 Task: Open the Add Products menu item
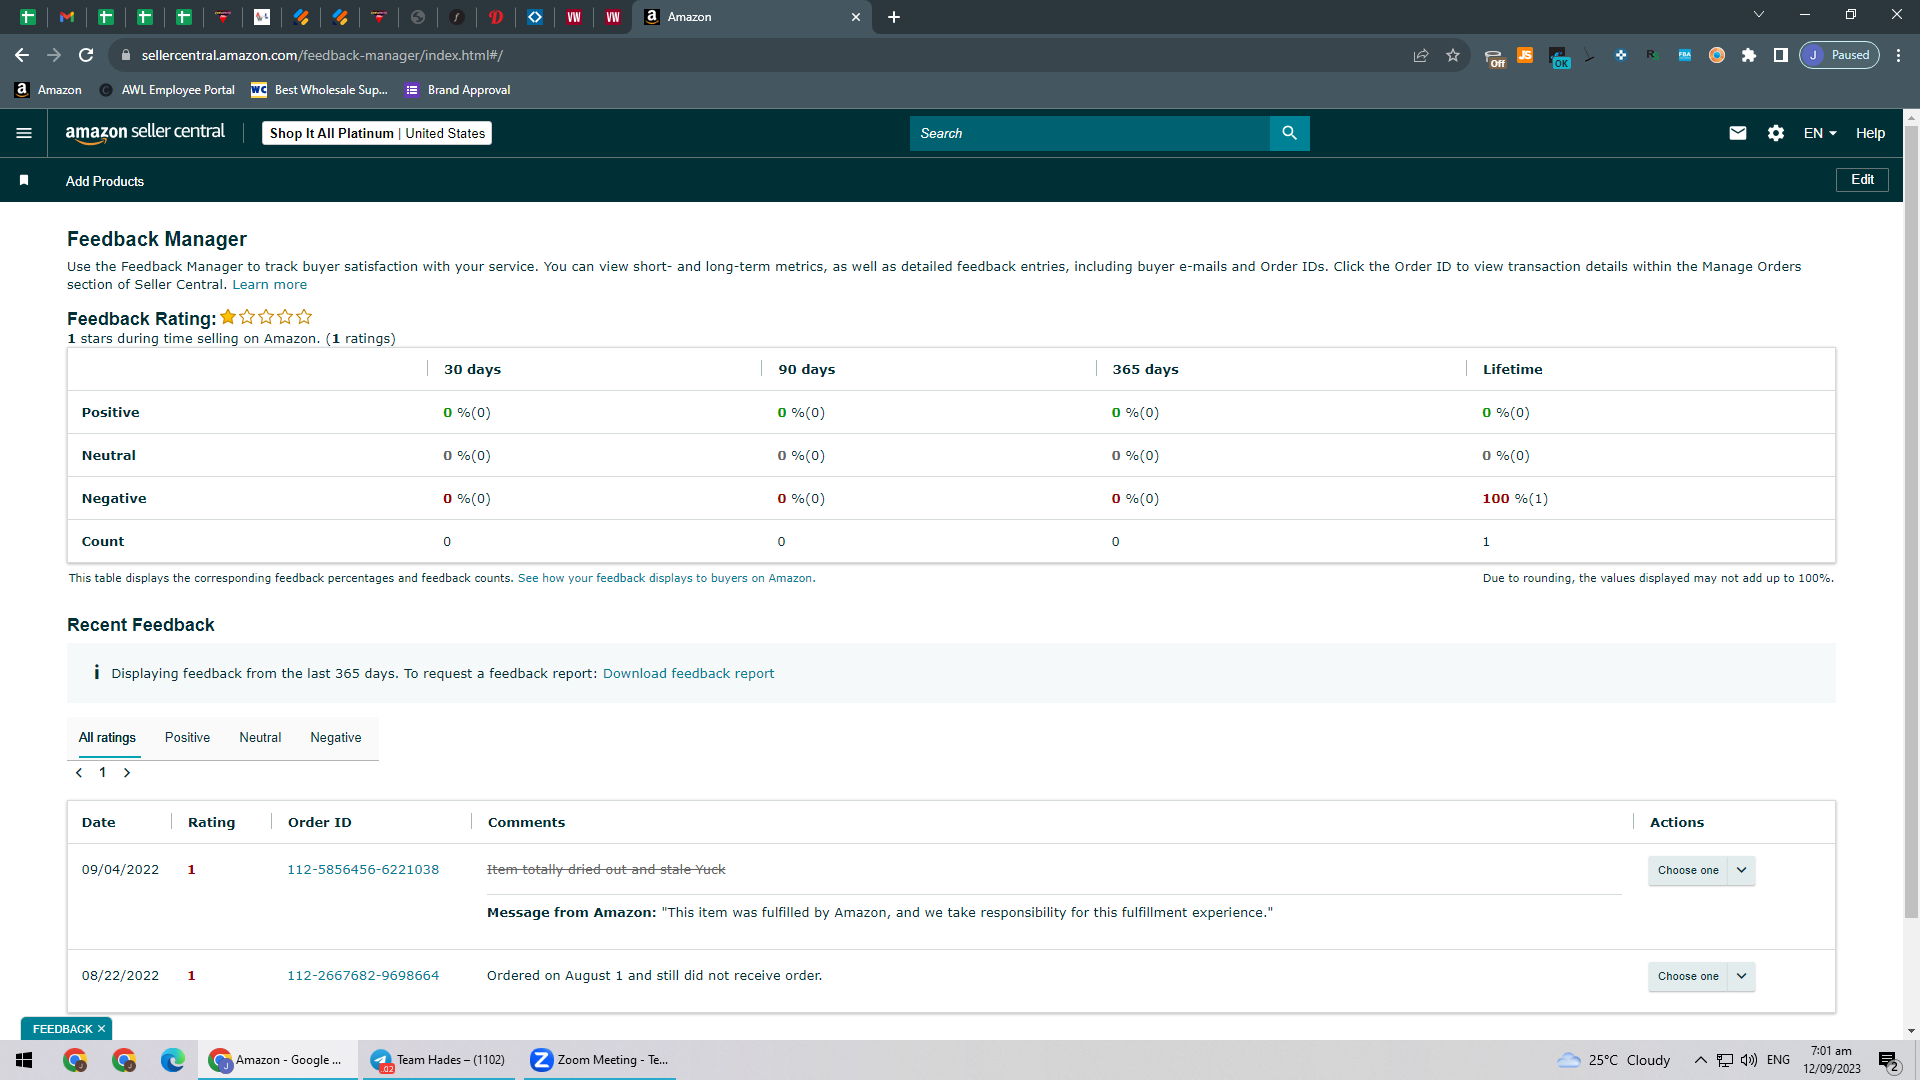pyautogui.click(x=105, y=181)
